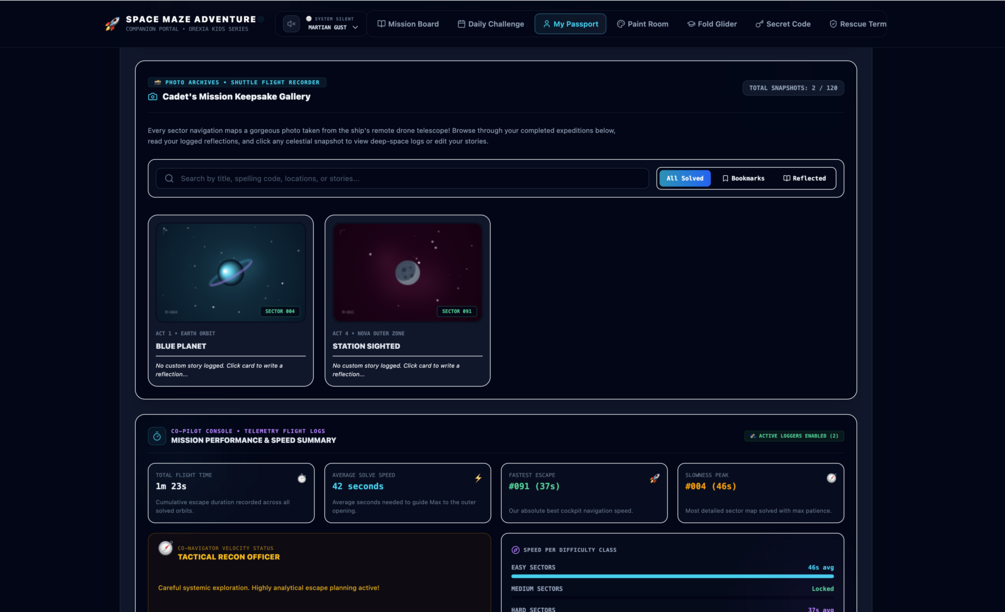This screenshot has height=612, width=1005.
Task: Click the Tactical Recon Officer heading
Action: pyautogui.click(x=229, y=557)
